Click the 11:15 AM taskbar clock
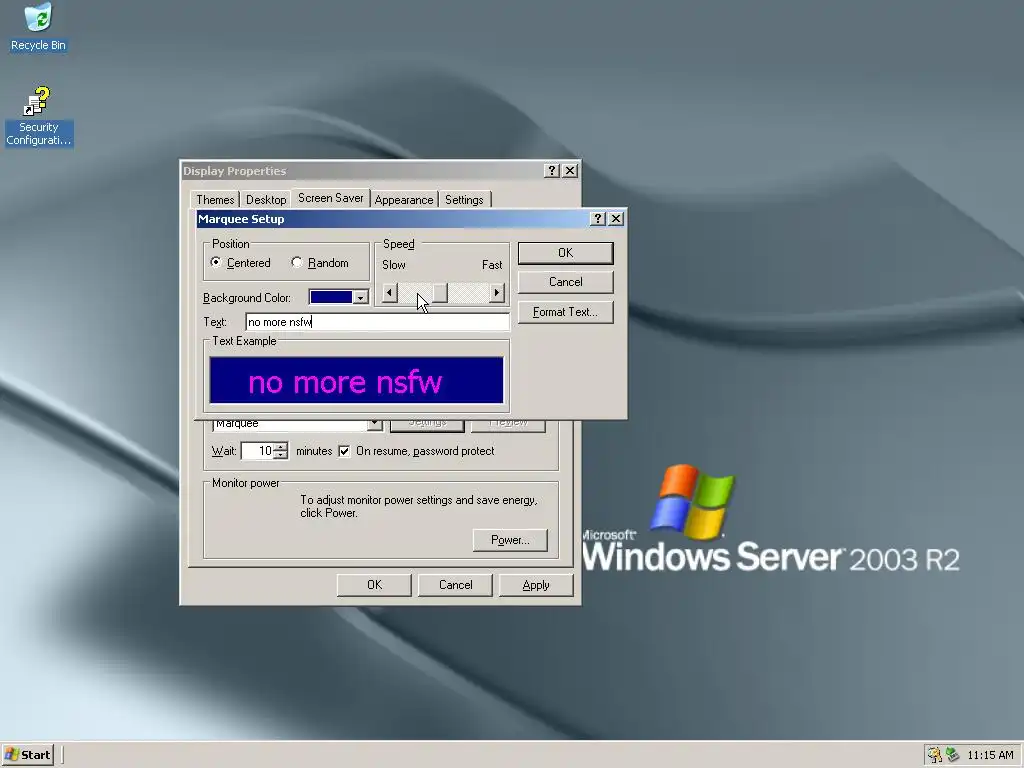This screenshot has width=1024, height=768. (990, 755)
